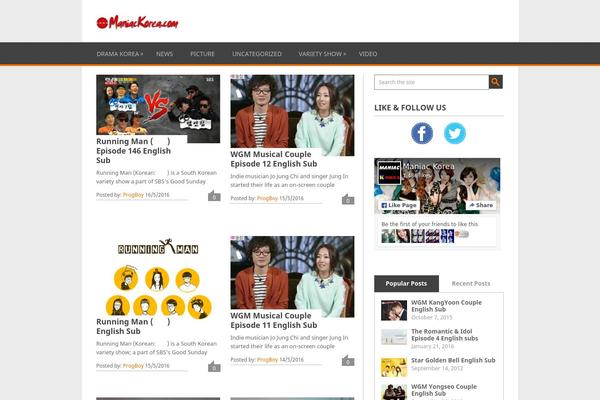Open the Picture menu item
Image resolution: width=600 pixels, height=400 pixels.
202,54
